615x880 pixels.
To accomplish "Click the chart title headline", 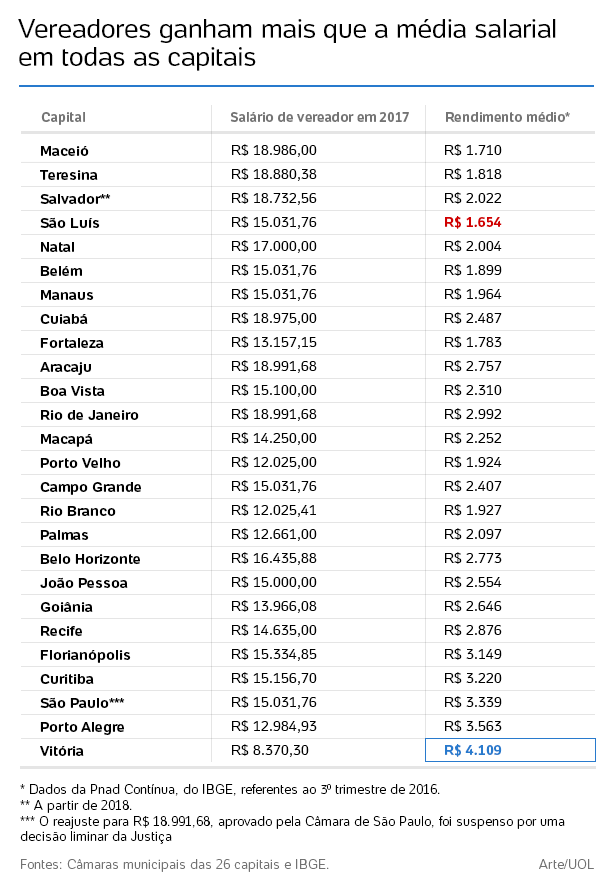I will [x=288, y=44].
